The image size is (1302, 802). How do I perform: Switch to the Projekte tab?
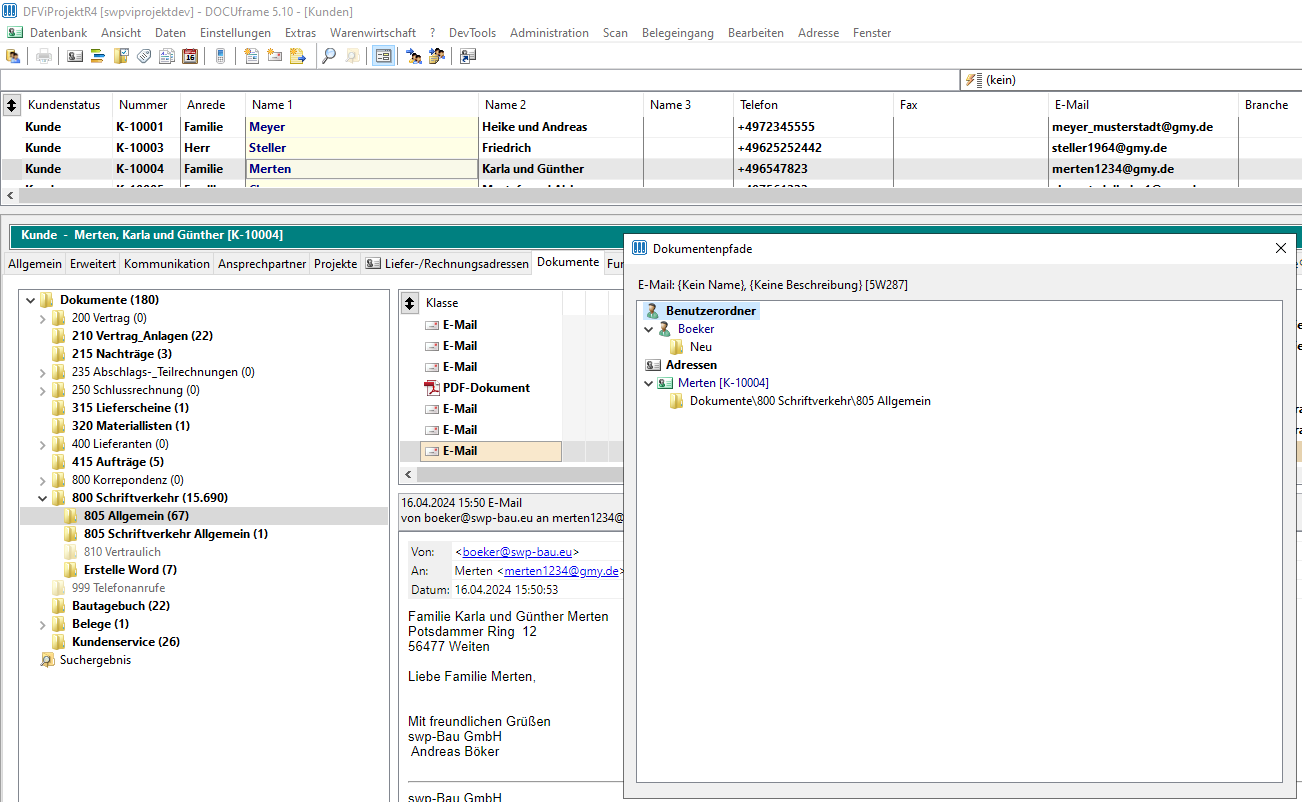pos(336,264)
